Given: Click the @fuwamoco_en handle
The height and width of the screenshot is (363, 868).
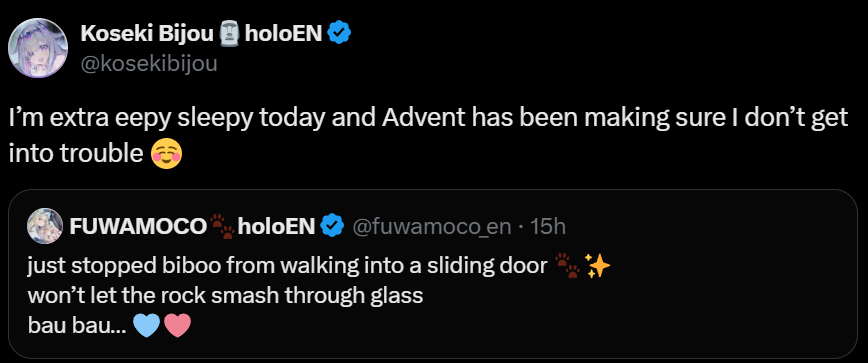Looking at the screenshot, I should [432, 226].
